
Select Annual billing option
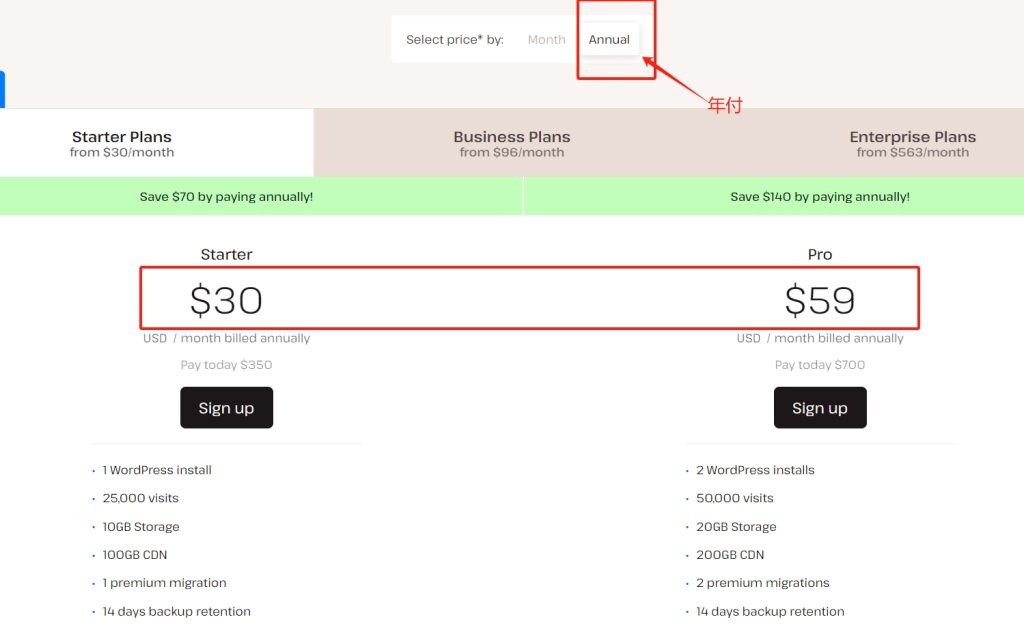[x=609, y=39]
